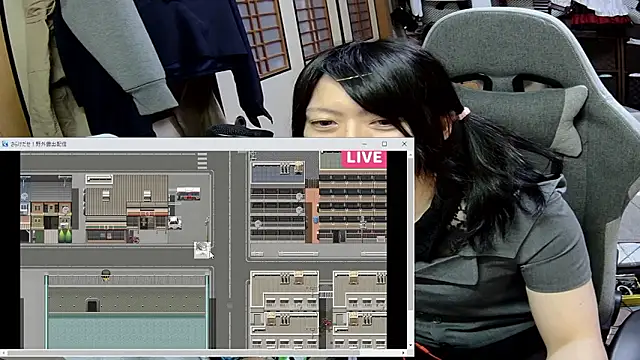Click the pink LIVE badge
640x360 pixels.
pyautogui.click(x=364, y=158)
